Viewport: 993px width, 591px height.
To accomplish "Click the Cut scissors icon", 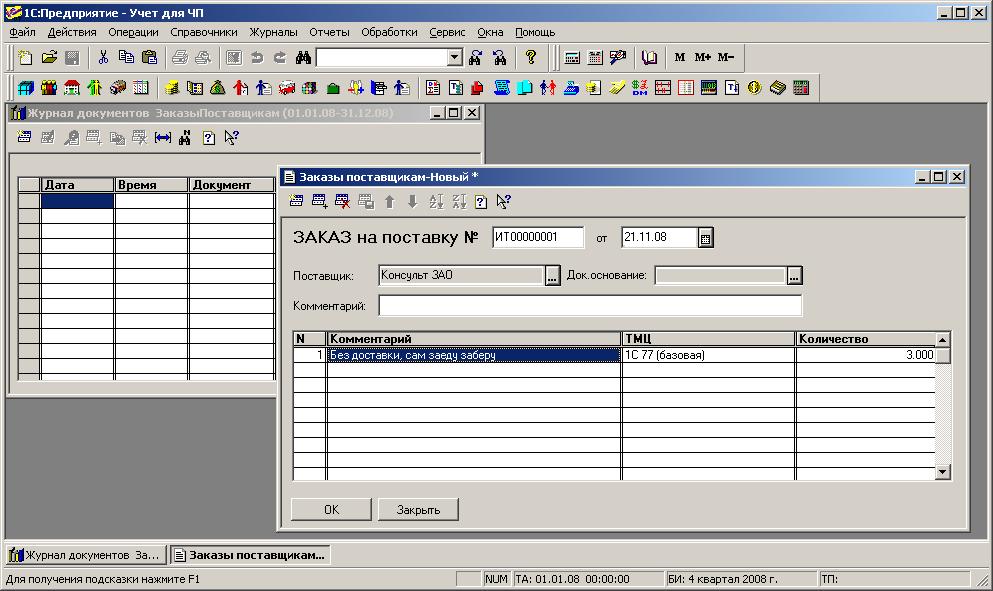I will (103, 58).
